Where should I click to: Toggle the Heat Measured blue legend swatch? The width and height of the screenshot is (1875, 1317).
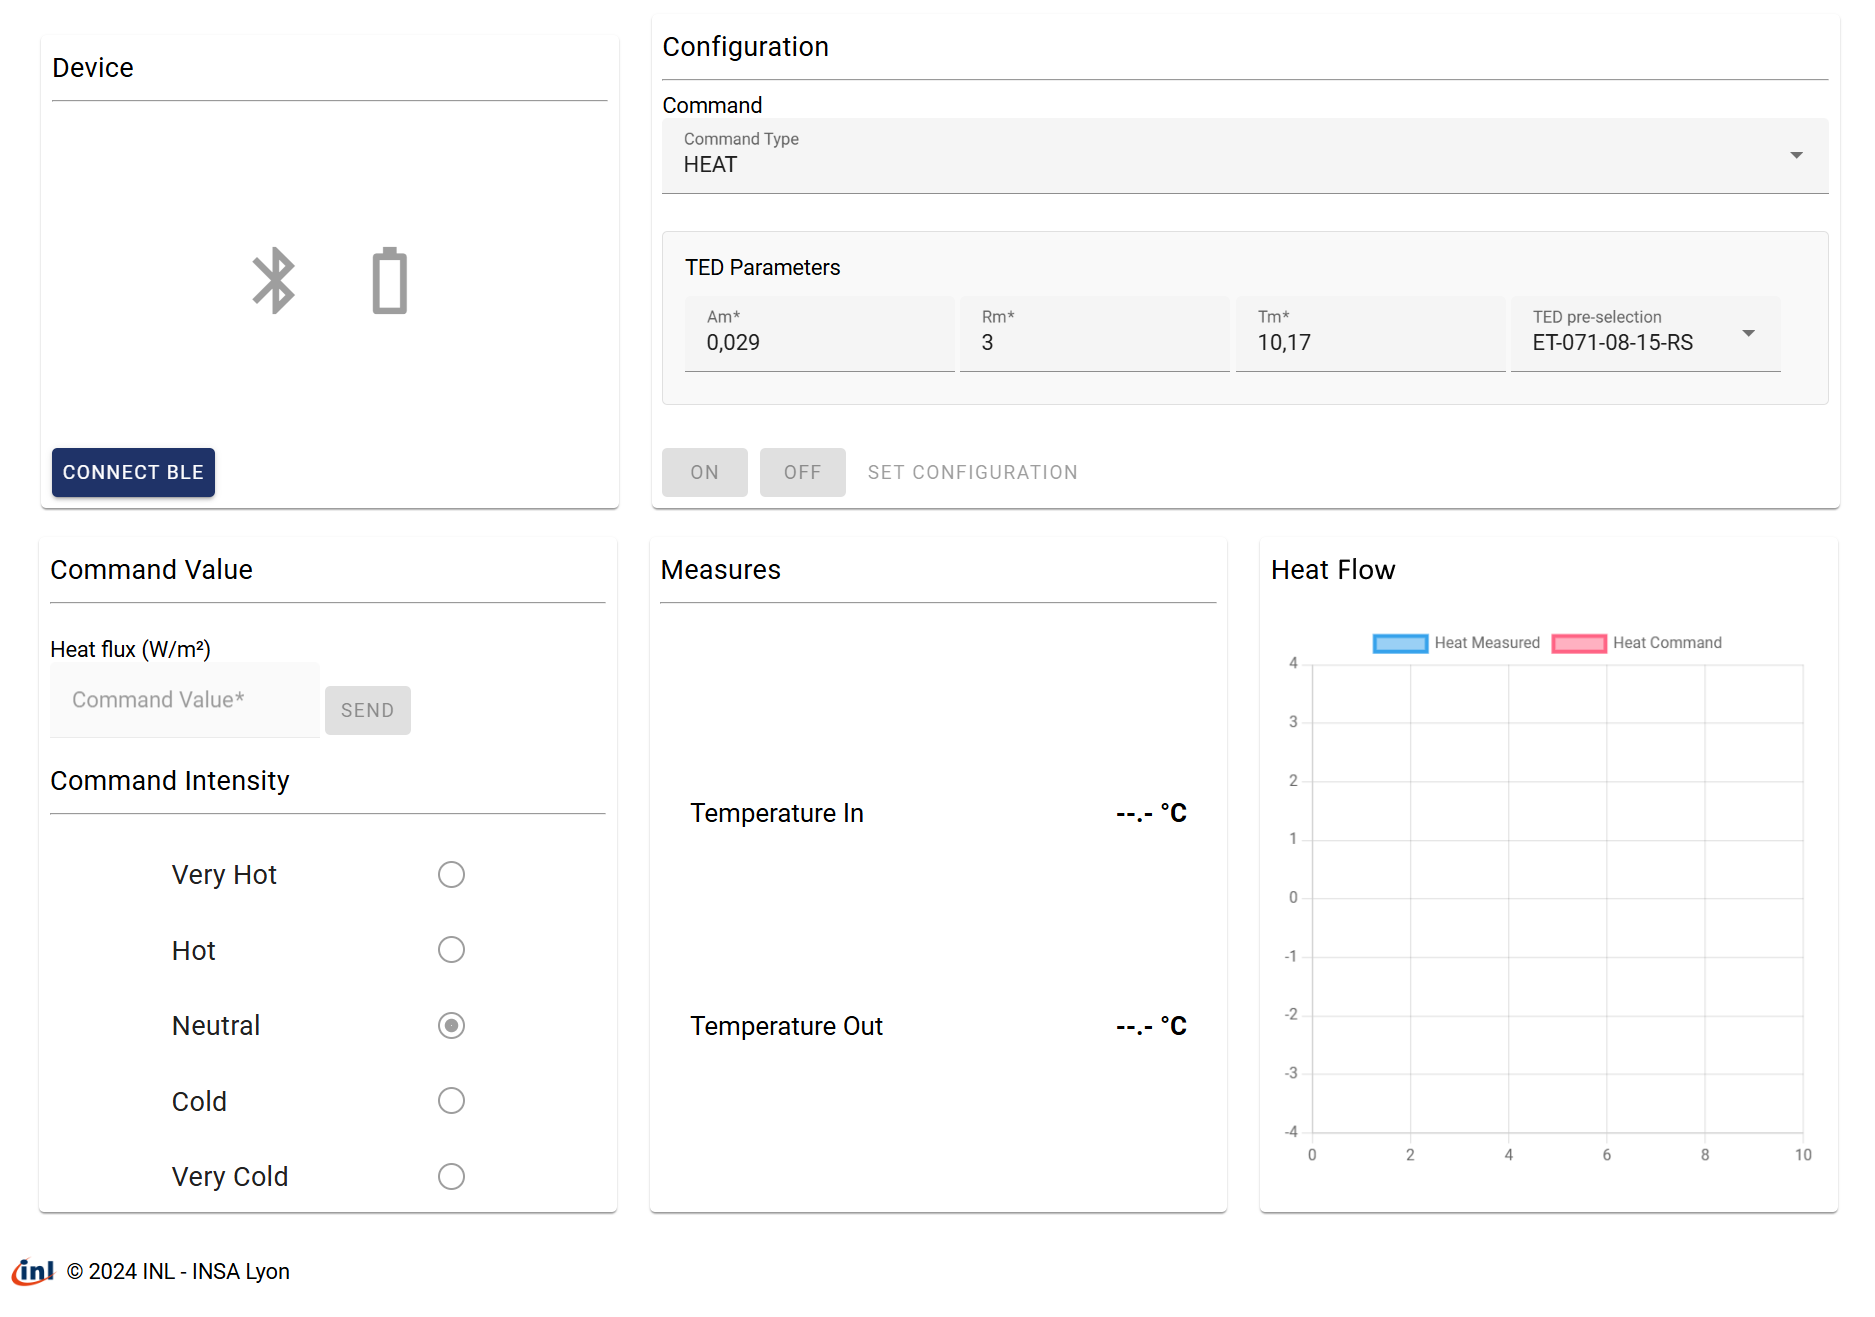[x=1400, y=643]
